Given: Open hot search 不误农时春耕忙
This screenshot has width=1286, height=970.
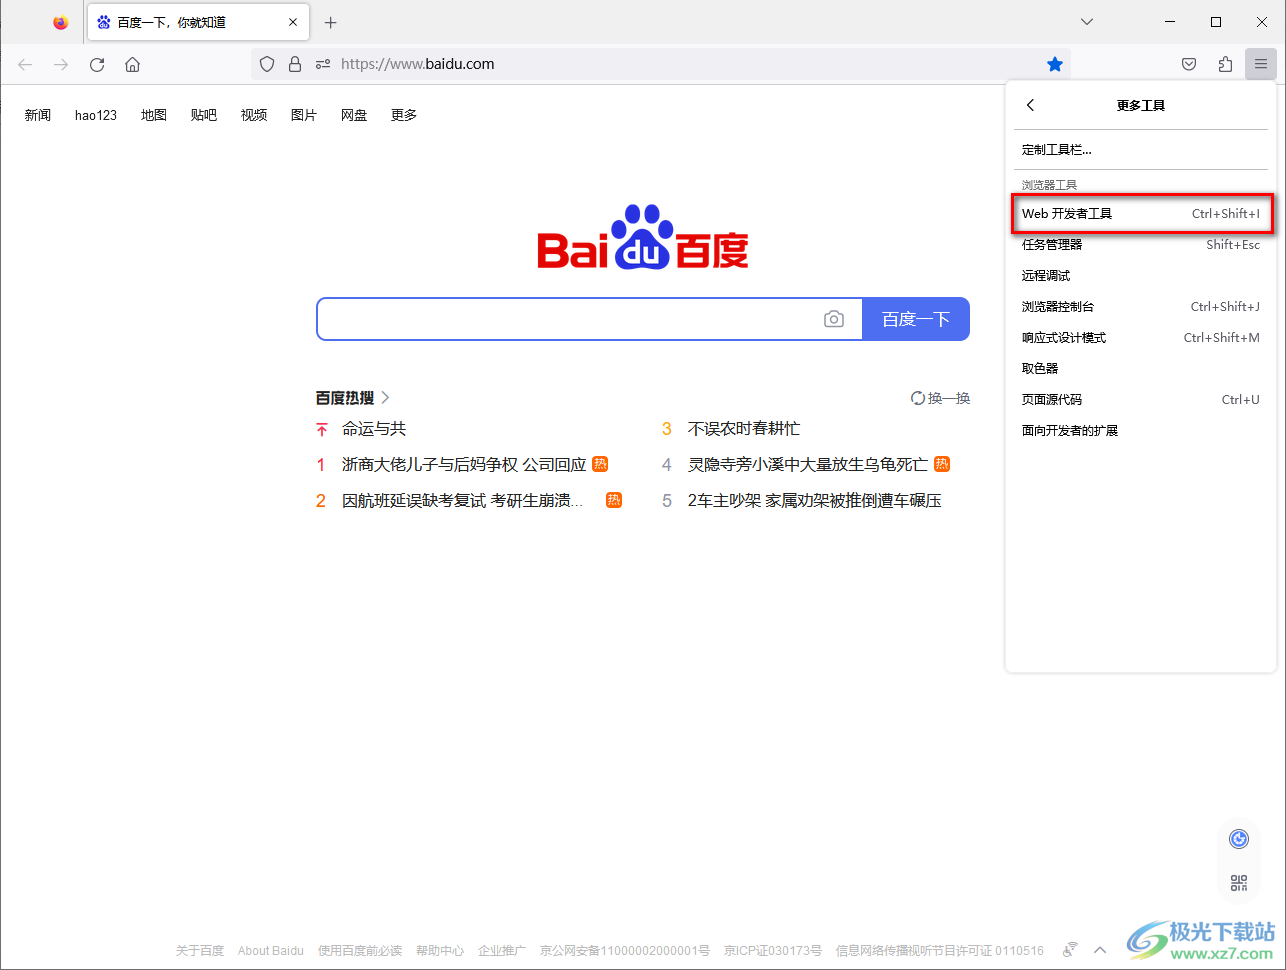Looking at the screenshot, I should point(744,429).
